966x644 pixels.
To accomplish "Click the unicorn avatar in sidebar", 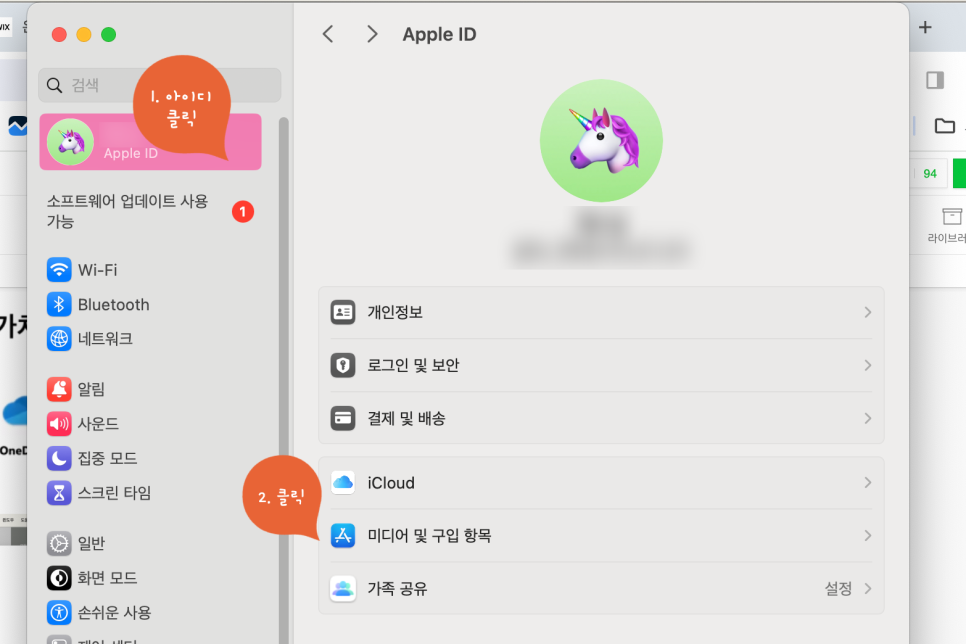I will [71, 142].
